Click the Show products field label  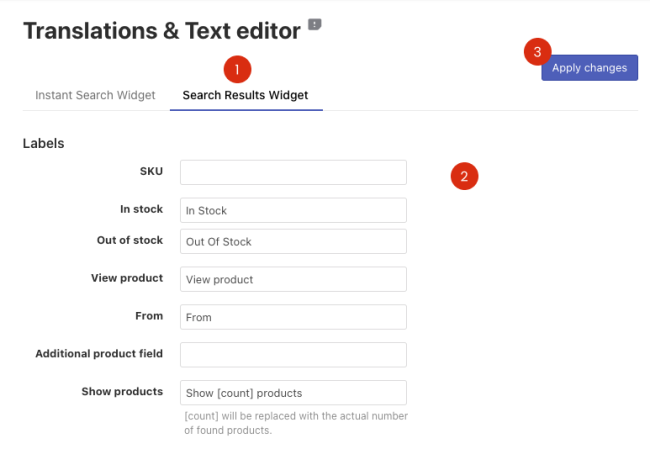click(122, 391)
